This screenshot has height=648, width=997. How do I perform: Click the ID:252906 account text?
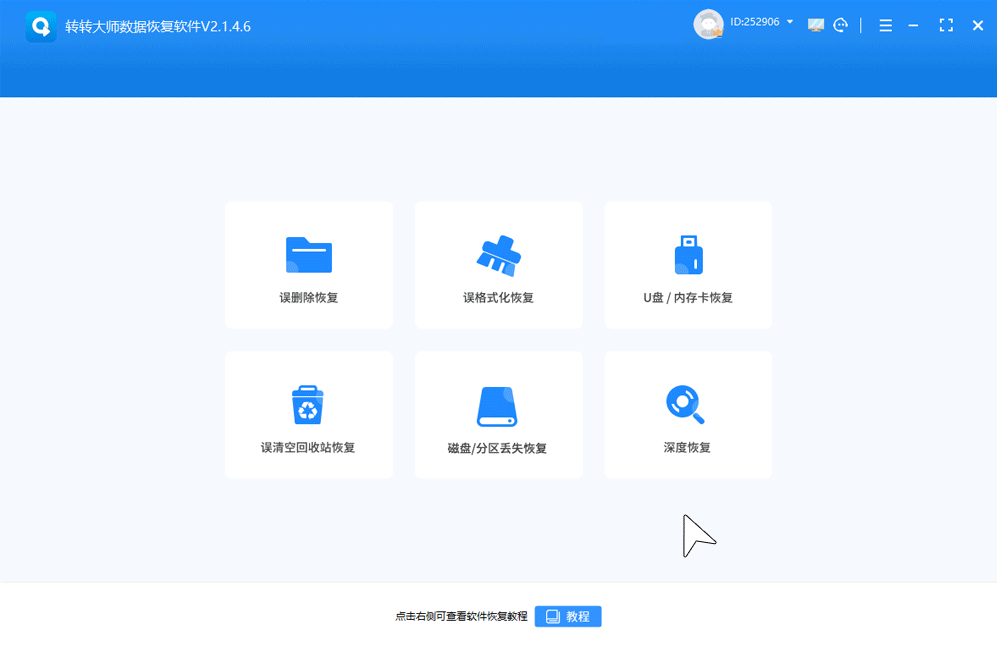[754, 22]
